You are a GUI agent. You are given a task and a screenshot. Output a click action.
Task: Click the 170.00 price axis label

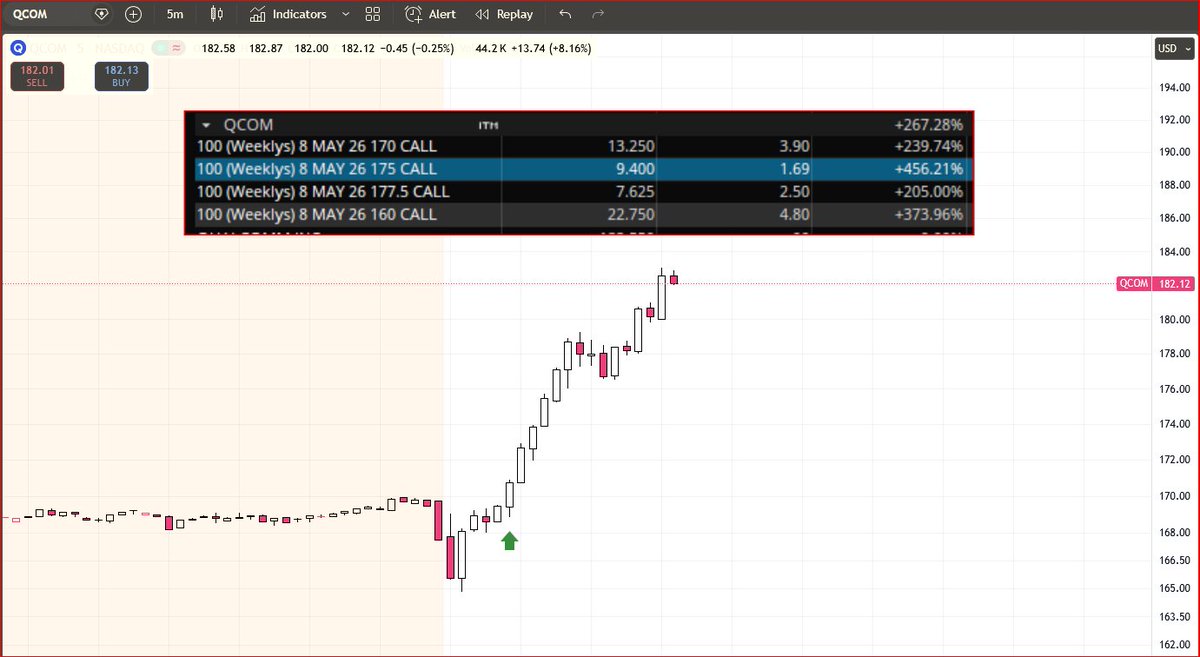pyautogui.click(x=1172, y=496)
